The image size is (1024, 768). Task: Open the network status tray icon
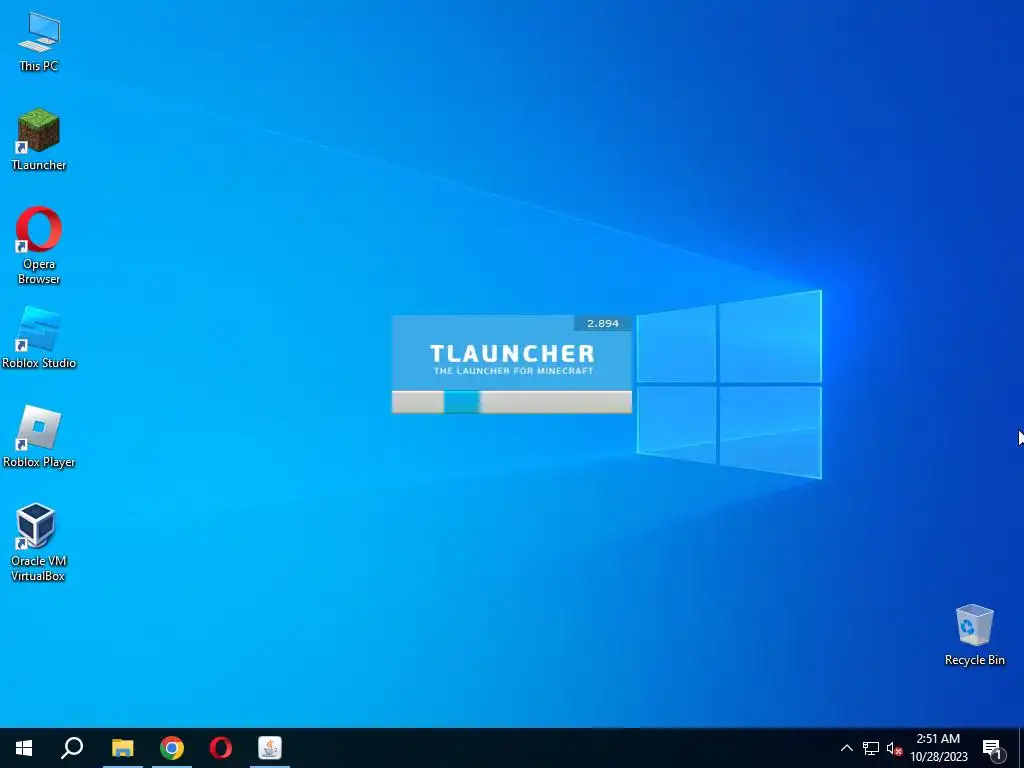(x=871, y=748)
